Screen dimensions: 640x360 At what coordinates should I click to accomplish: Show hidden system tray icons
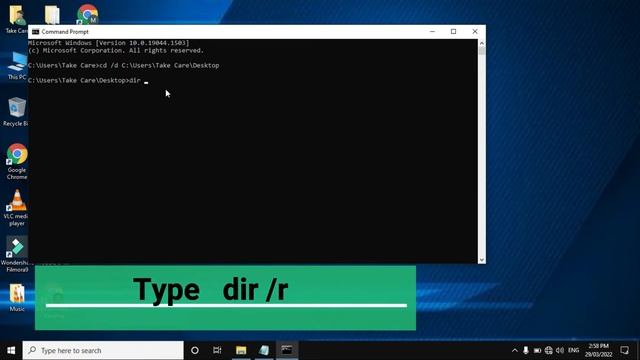coord(515,350)
